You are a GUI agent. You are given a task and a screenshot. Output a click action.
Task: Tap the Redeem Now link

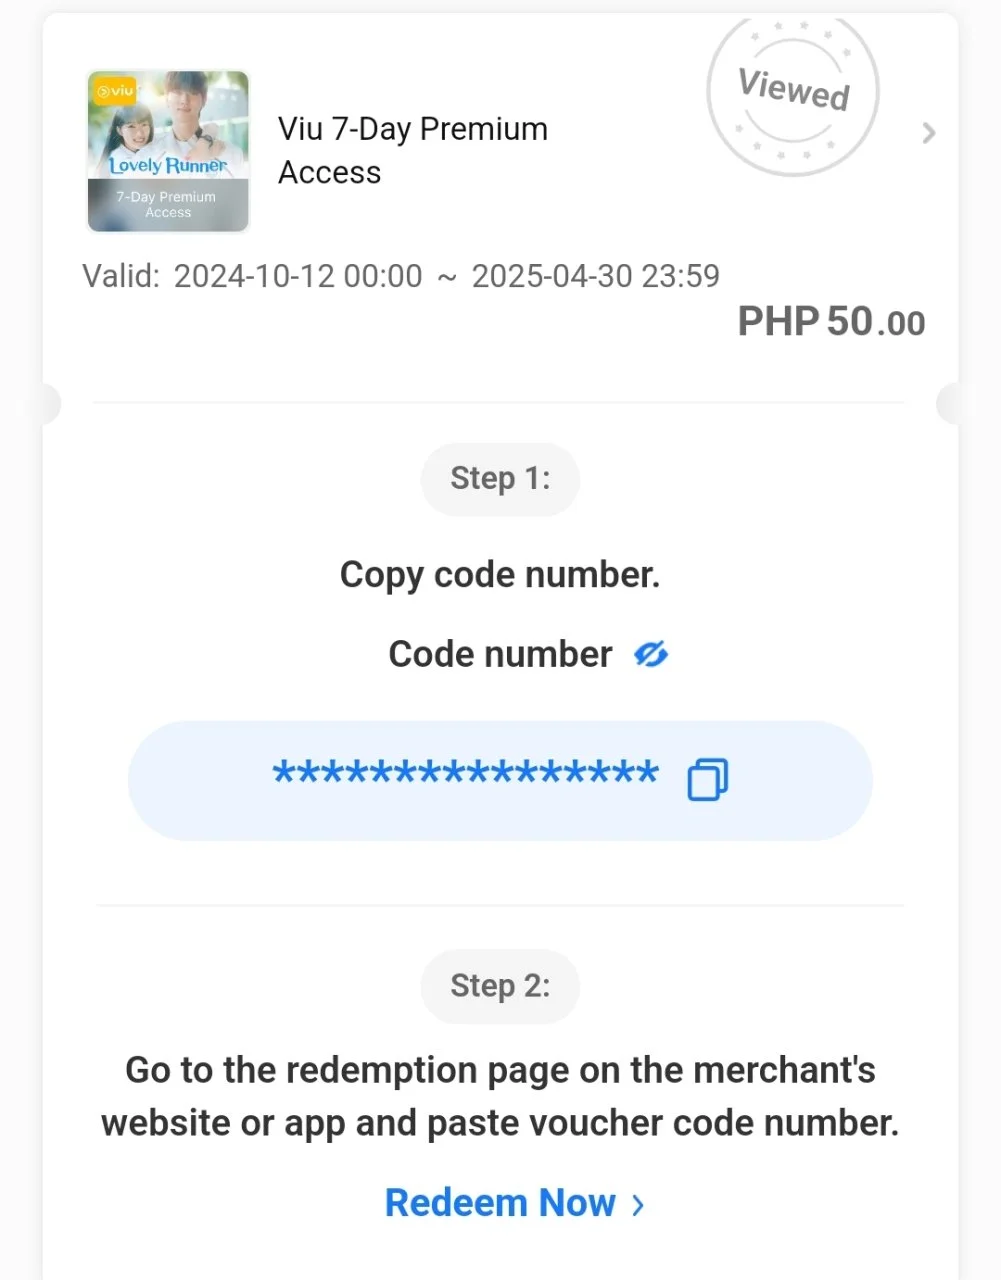pyautogui.click(x=500, y=1203)
